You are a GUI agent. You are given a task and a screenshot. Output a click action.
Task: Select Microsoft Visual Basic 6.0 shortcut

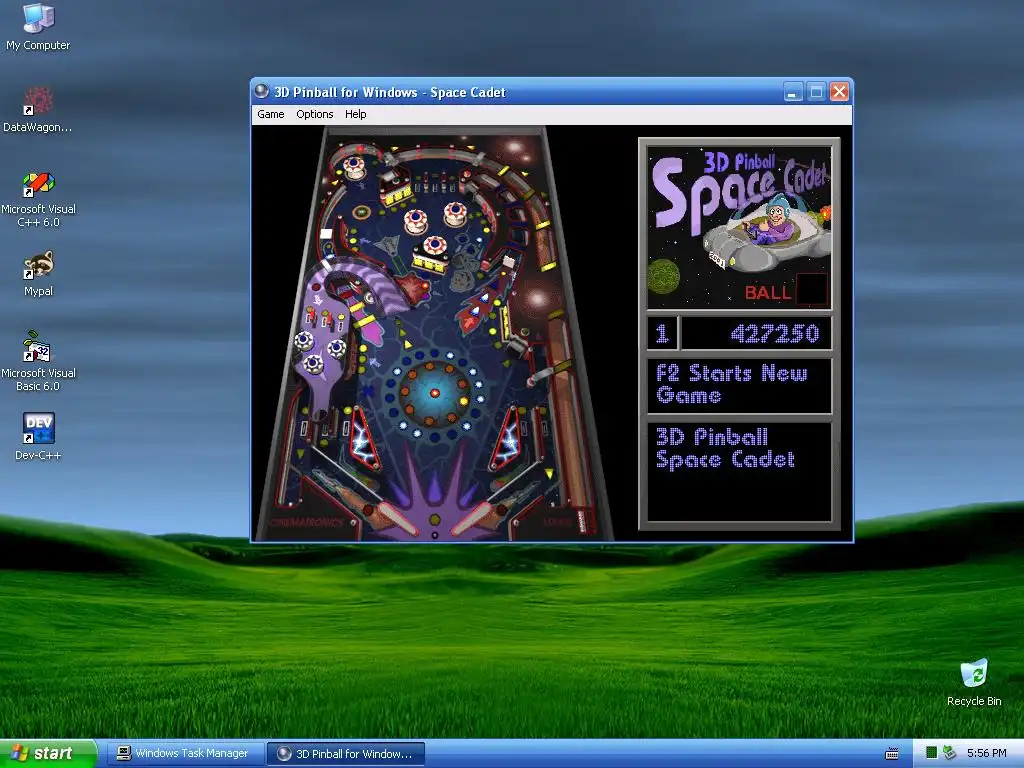[x=38, y=361]
